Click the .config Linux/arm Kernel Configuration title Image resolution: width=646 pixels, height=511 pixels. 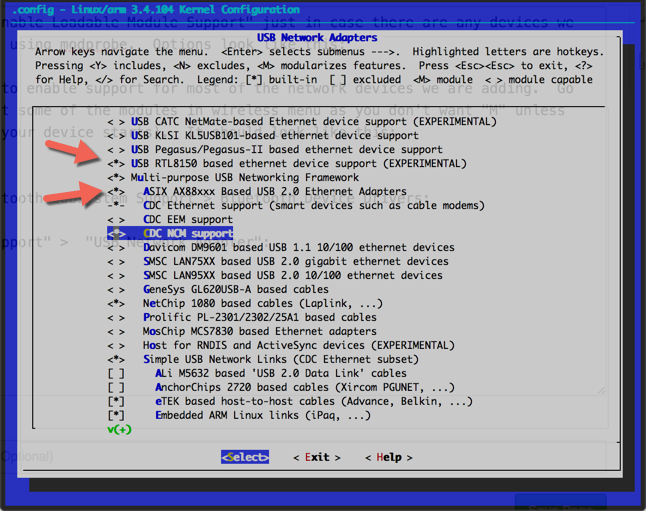(156, 9)
